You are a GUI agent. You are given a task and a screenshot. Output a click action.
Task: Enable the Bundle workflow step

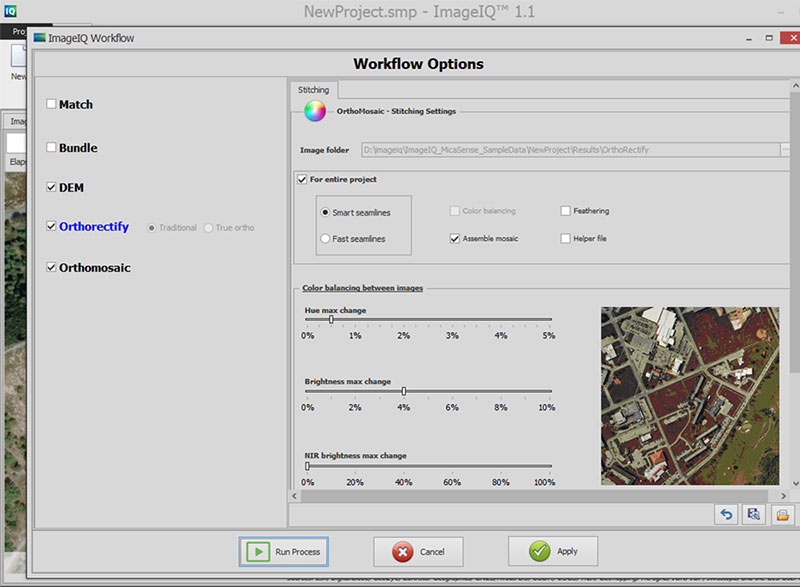(51, 147)
